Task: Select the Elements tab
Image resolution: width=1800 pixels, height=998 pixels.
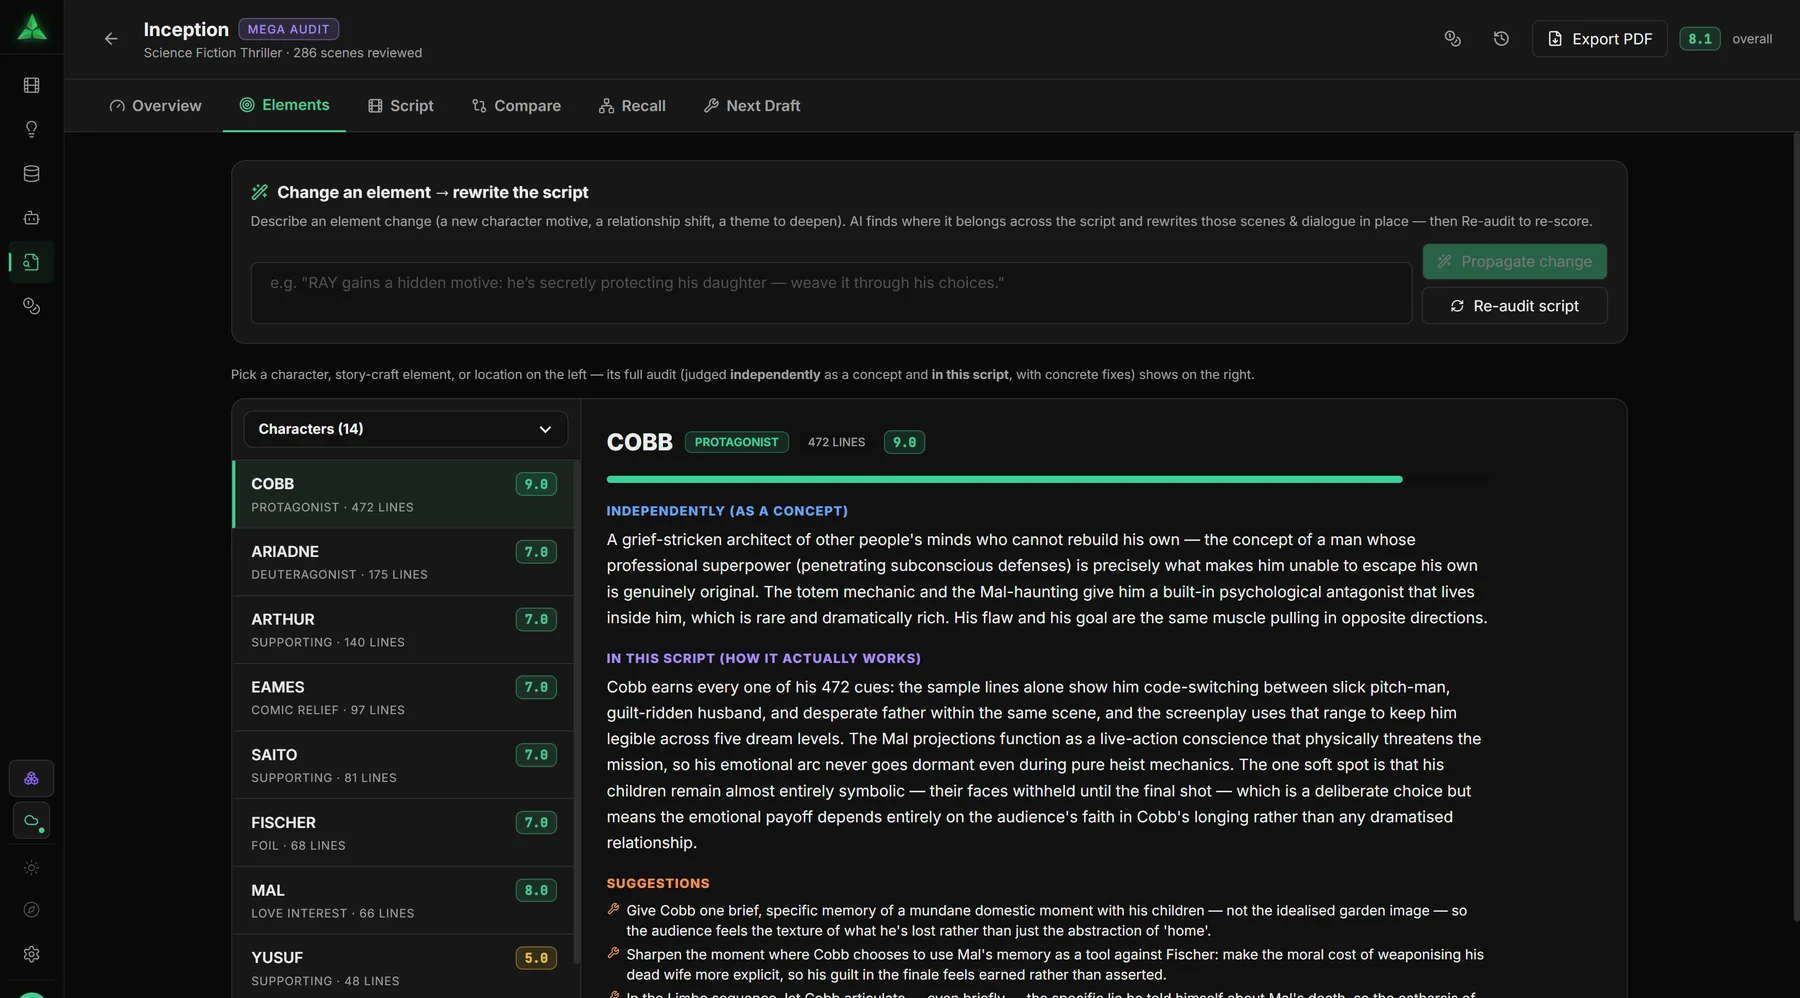Action: [285, 105]
